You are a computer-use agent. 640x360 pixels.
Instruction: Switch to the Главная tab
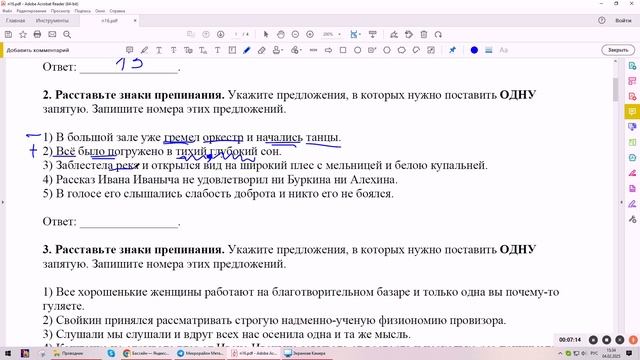tap(16, 20)
